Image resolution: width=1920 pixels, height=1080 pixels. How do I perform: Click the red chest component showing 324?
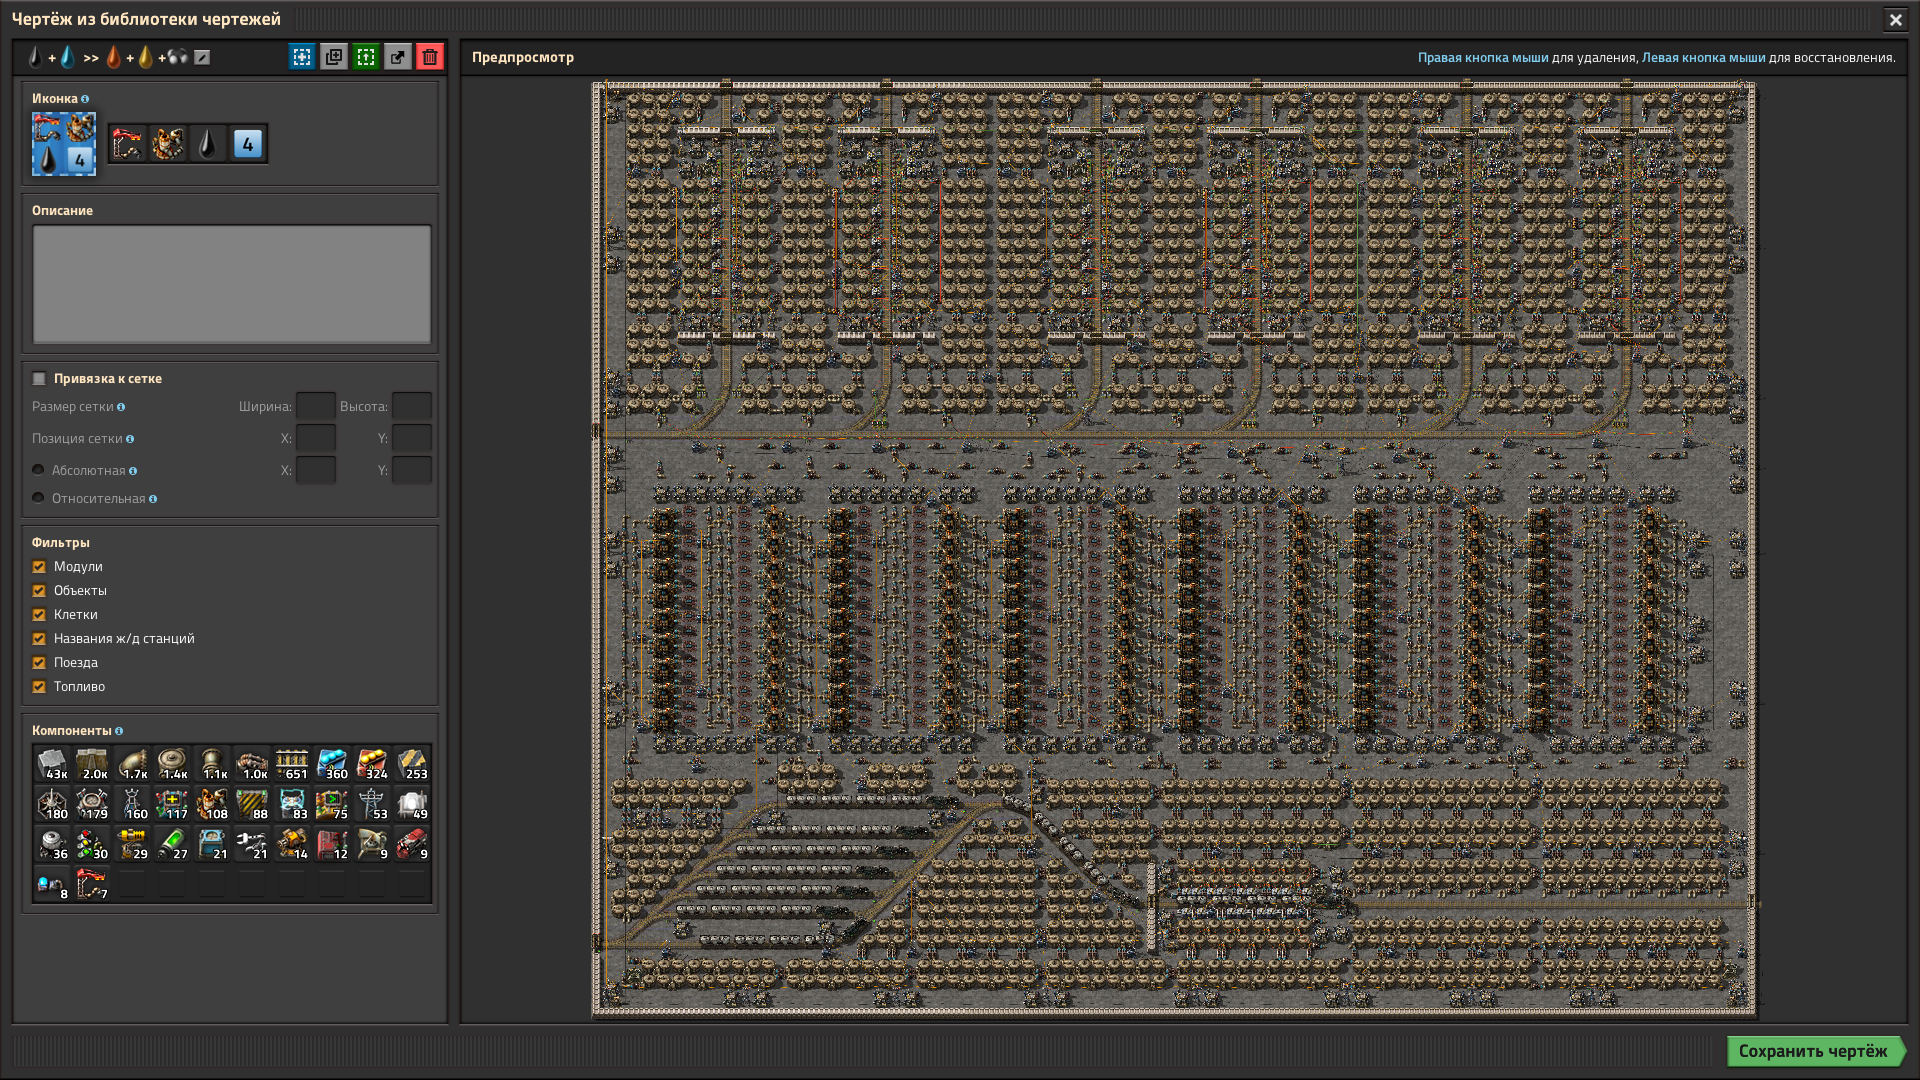coord(372,764)
